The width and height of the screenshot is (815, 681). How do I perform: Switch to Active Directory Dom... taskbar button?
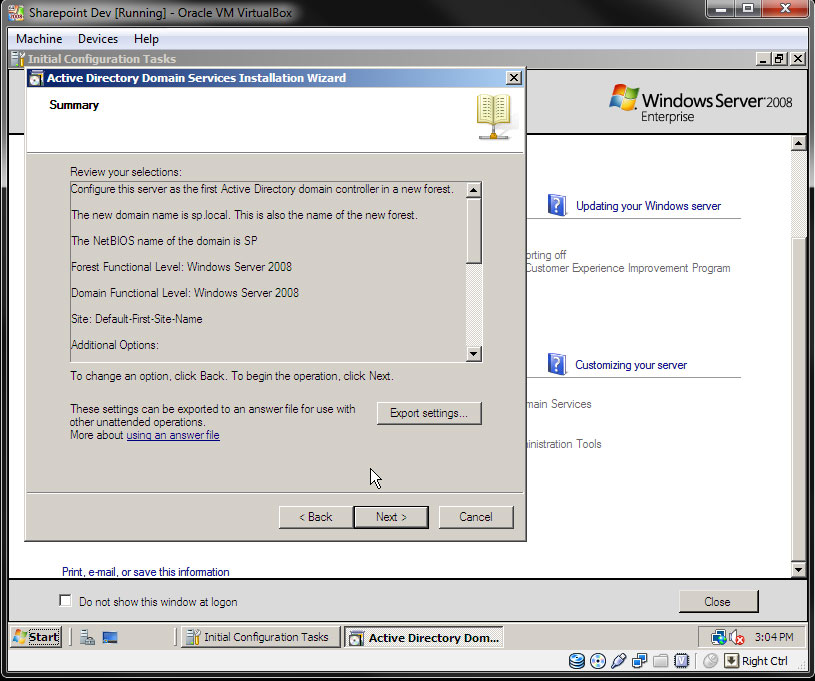(x=424, y=637)
